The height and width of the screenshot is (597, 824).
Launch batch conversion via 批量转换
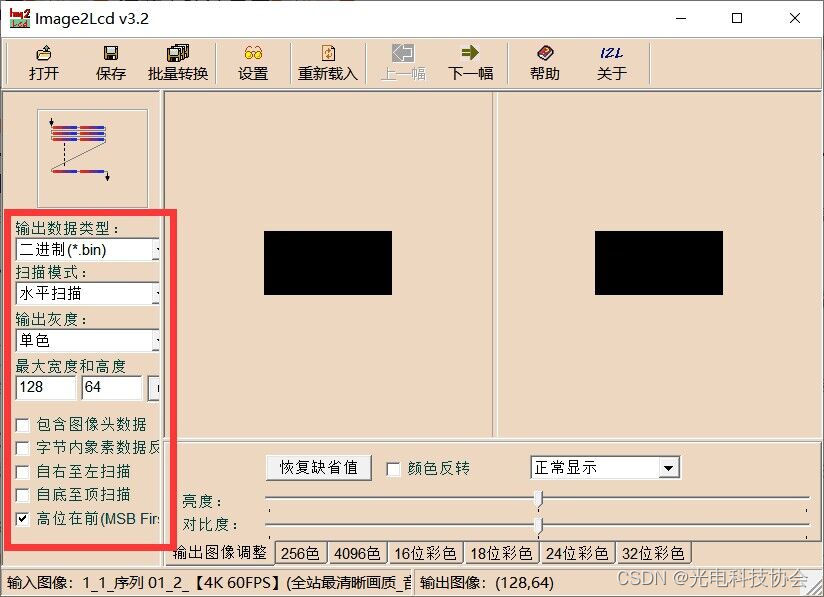click(180, 62)
